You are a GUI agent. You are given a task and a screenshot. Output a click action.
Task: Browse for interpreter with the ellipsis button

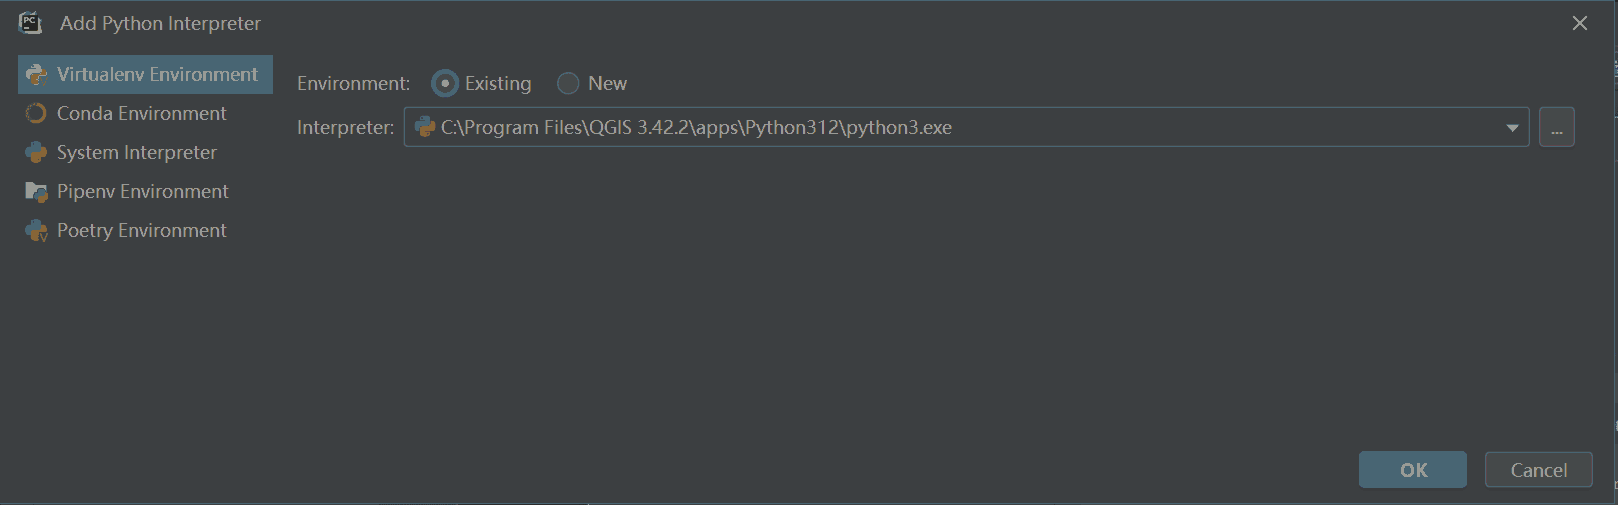pyautogui.click(x=1556, y=127)
